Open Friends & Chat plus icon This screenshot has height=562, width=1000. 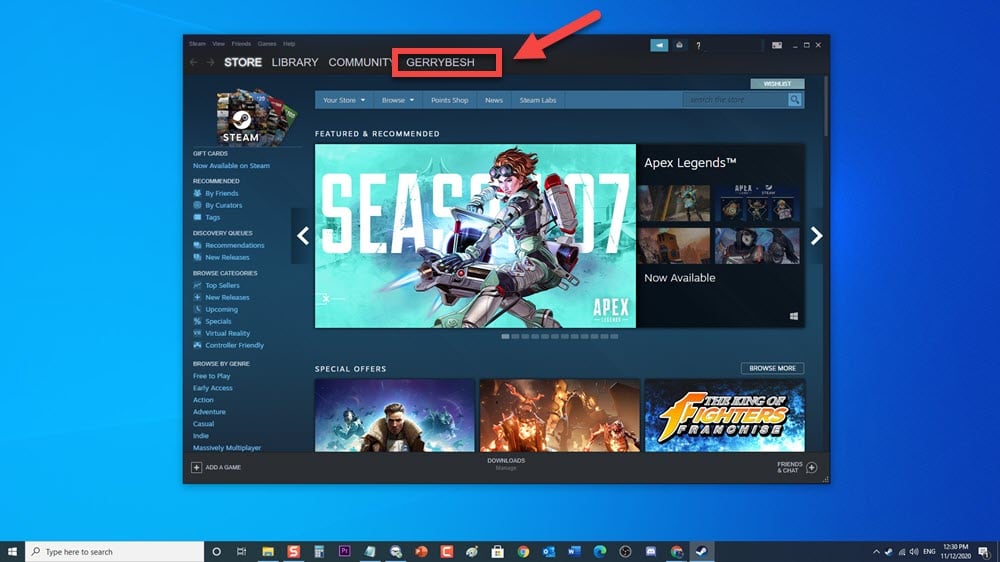click(x=811, y=468)
